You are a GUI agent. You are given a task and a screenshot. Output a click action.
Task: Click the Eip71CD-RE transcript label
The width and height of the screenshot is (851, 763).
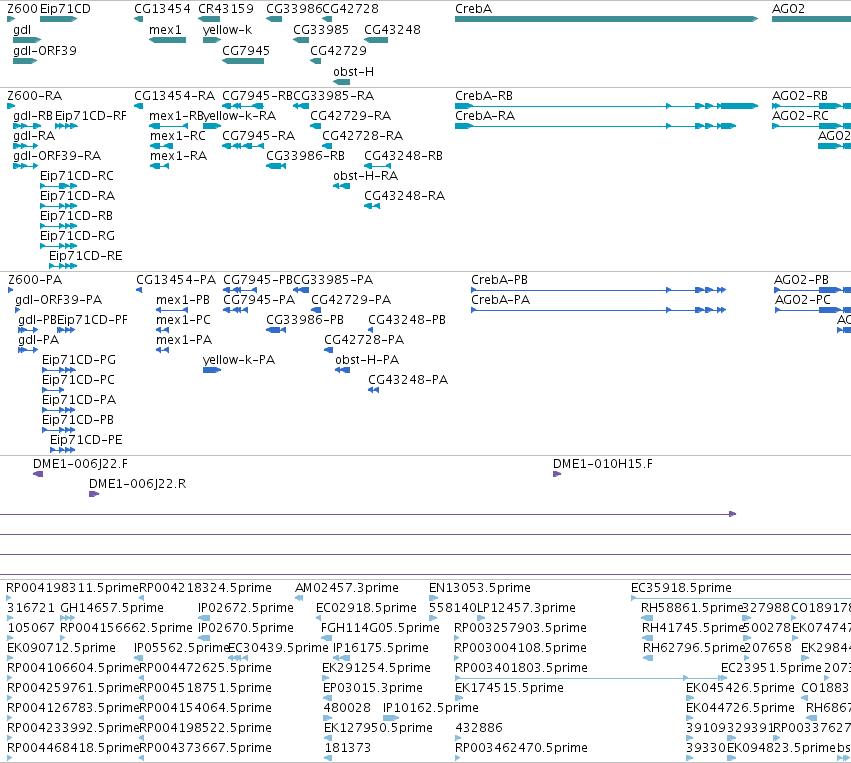(86, 256)
